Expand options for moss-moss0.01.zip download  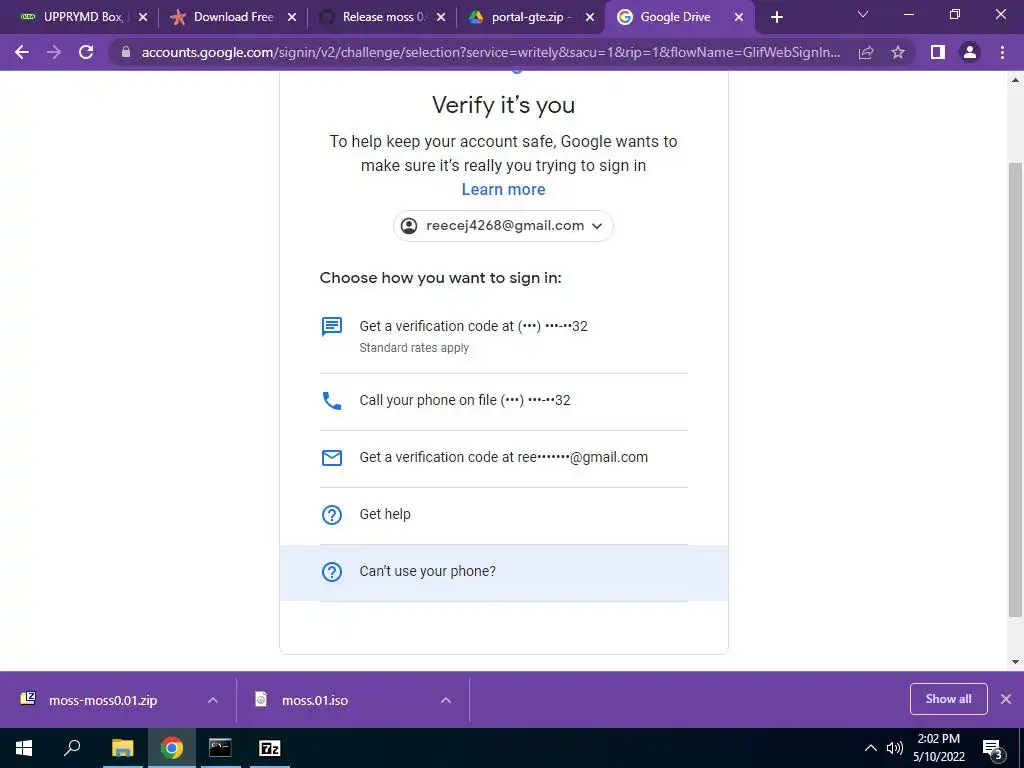(213, 700)
